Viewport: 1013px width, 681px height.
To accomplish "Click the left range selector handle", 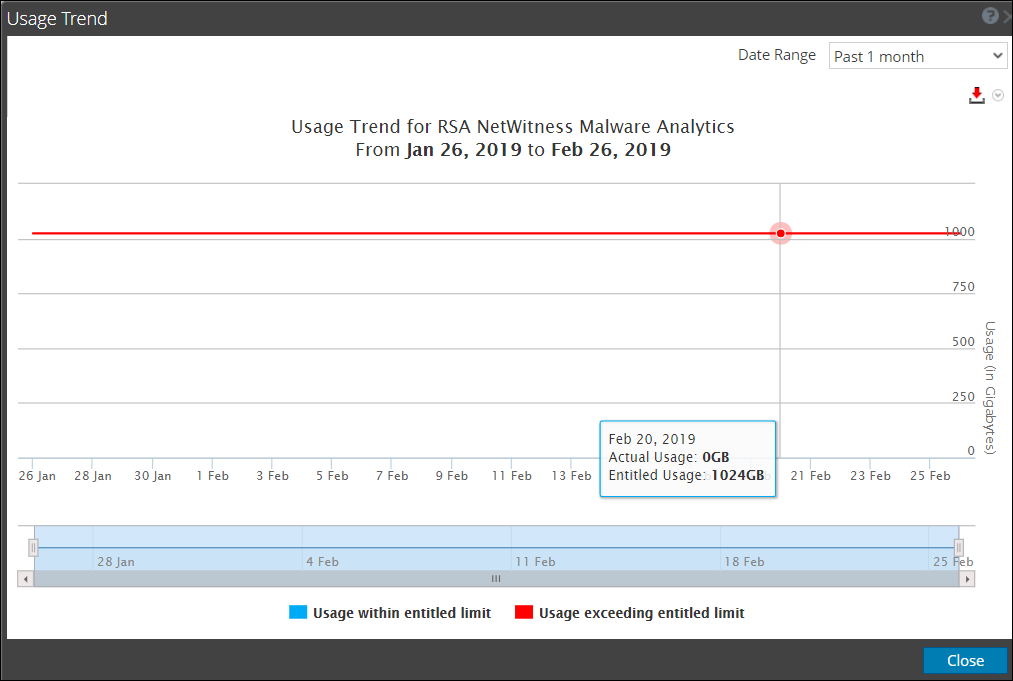I will (x=33, y=548).
